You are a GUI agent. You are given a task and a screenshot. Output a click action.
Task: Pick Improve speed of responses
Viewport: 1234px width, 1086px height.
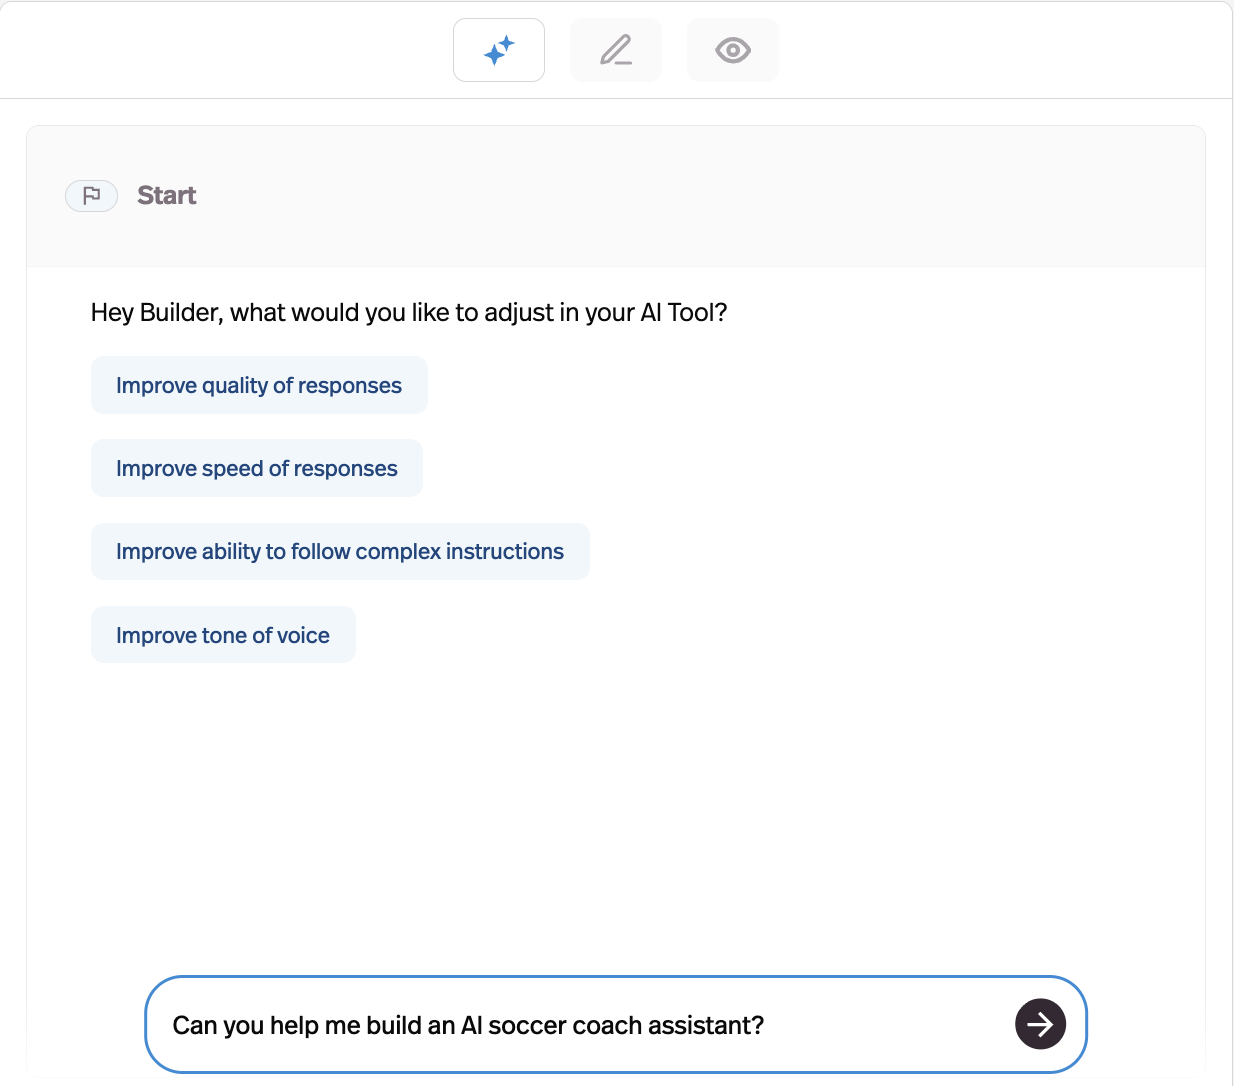(x=257, y=468)
